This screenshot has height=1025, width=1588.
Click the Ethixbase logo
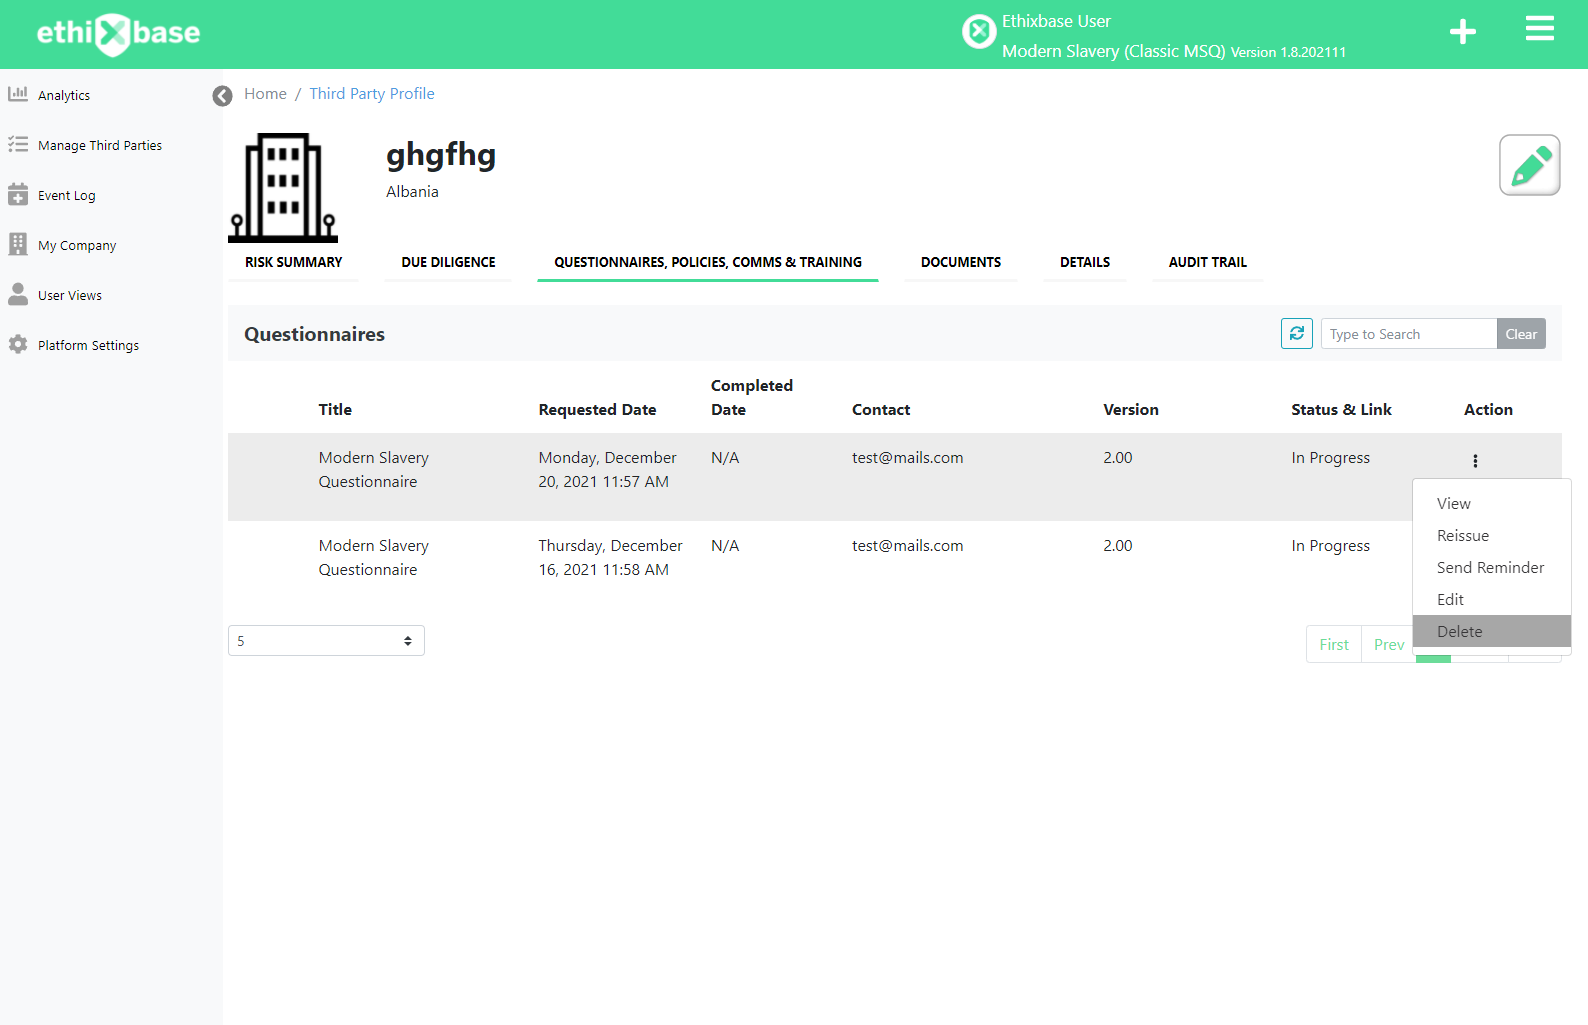coord(118,34)
